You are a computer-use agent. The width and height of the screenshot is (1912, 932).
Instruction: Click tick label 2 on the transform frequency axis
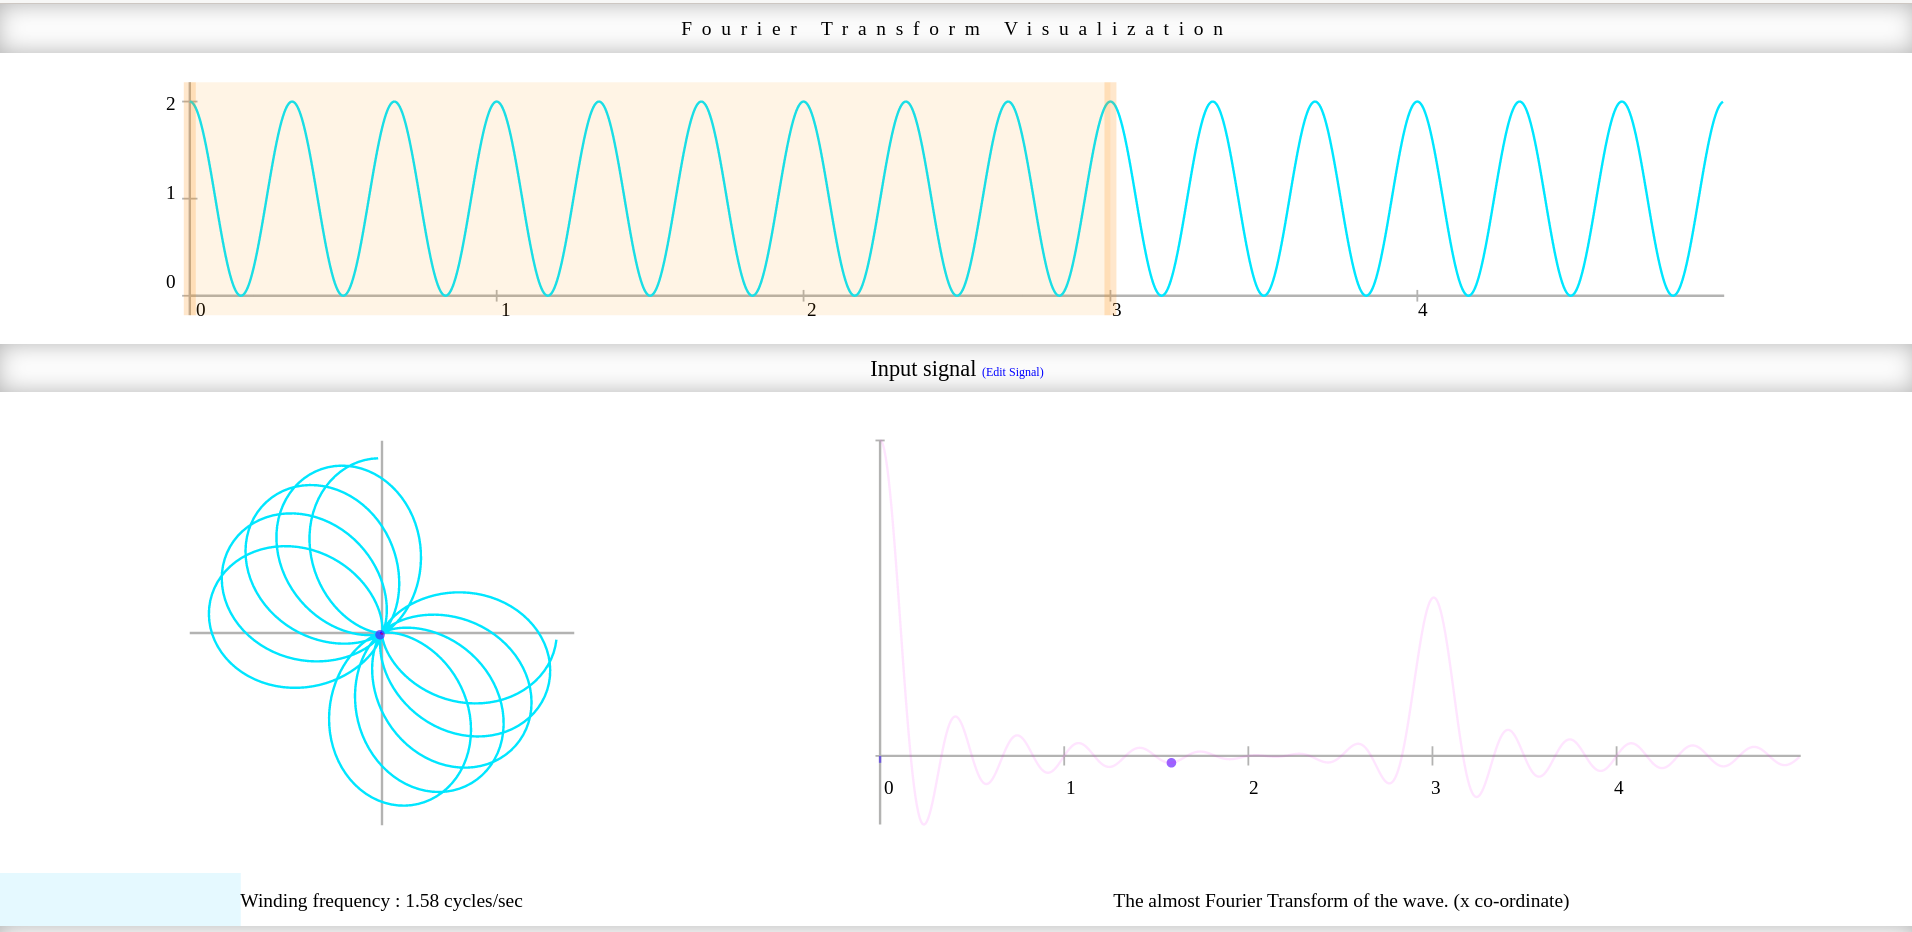click(x=1253, y=788)
